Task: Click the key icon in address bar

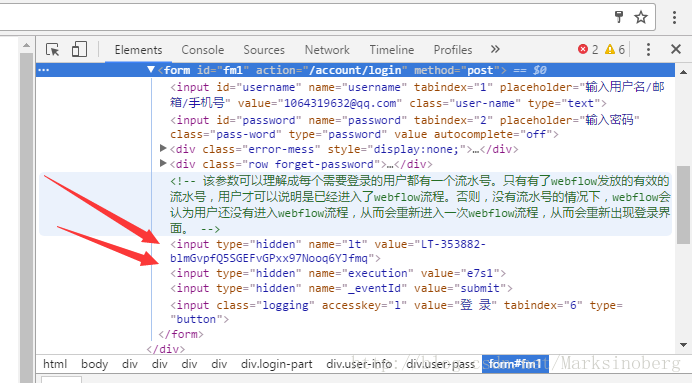Action: [619, 17]
